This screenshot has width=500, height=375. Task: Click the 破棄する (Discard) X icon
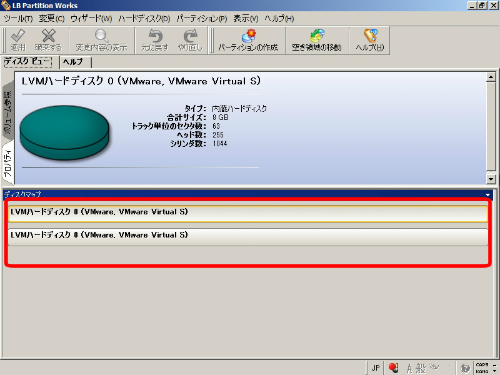tap(49, 36)
